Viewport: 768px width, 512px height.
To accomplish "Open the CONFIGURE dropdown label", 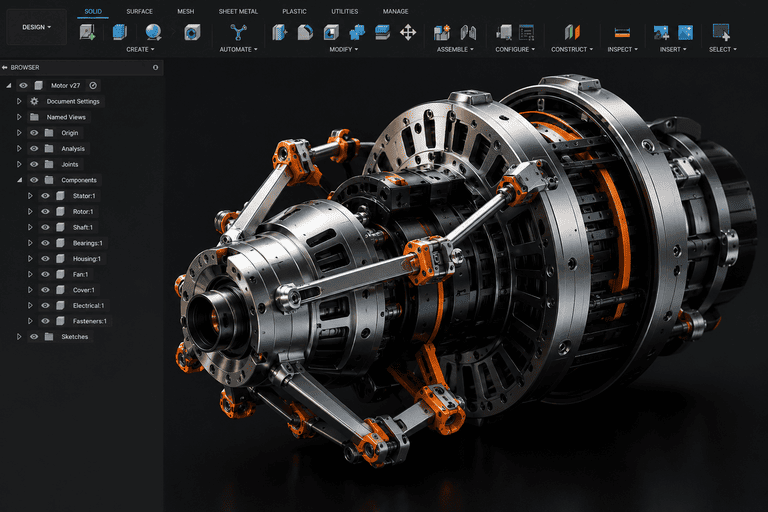I will [x=515, y=49].
